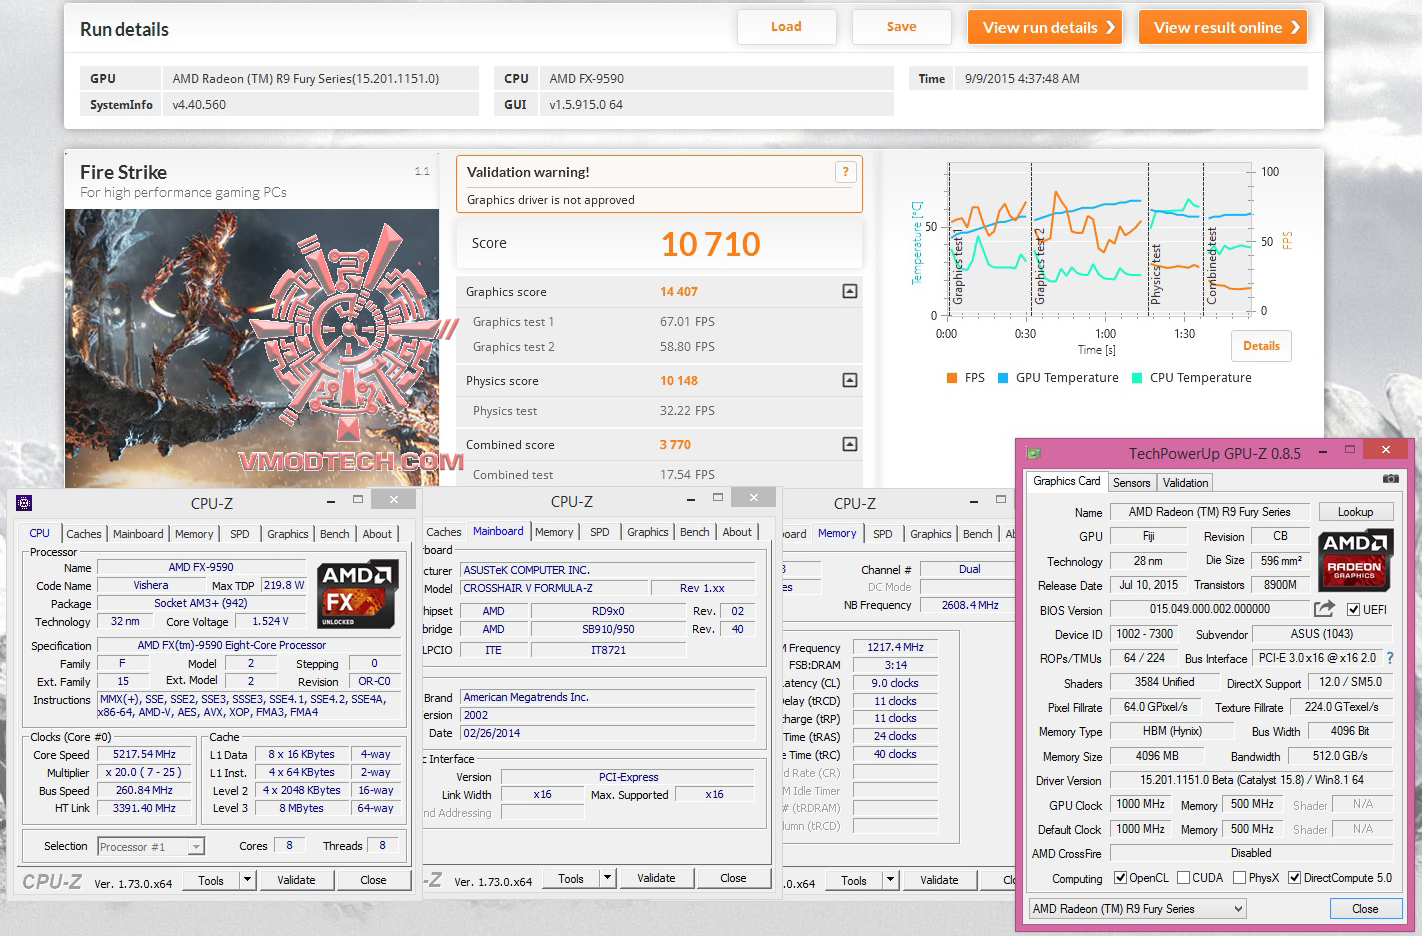Open the Bench tab in first CPU-Z window
This screenshot has height=936, width=1422.
[335, 534]
